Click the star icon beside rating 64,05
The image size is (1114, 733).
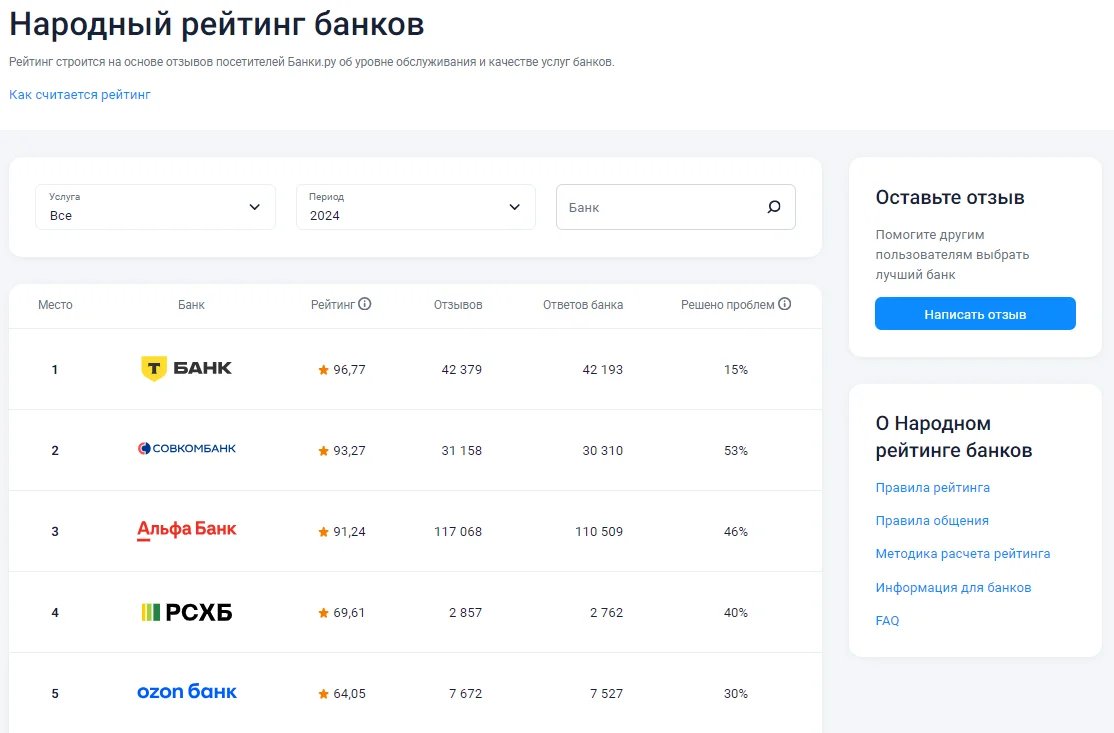pyautogui.click(x=323, y=693)
